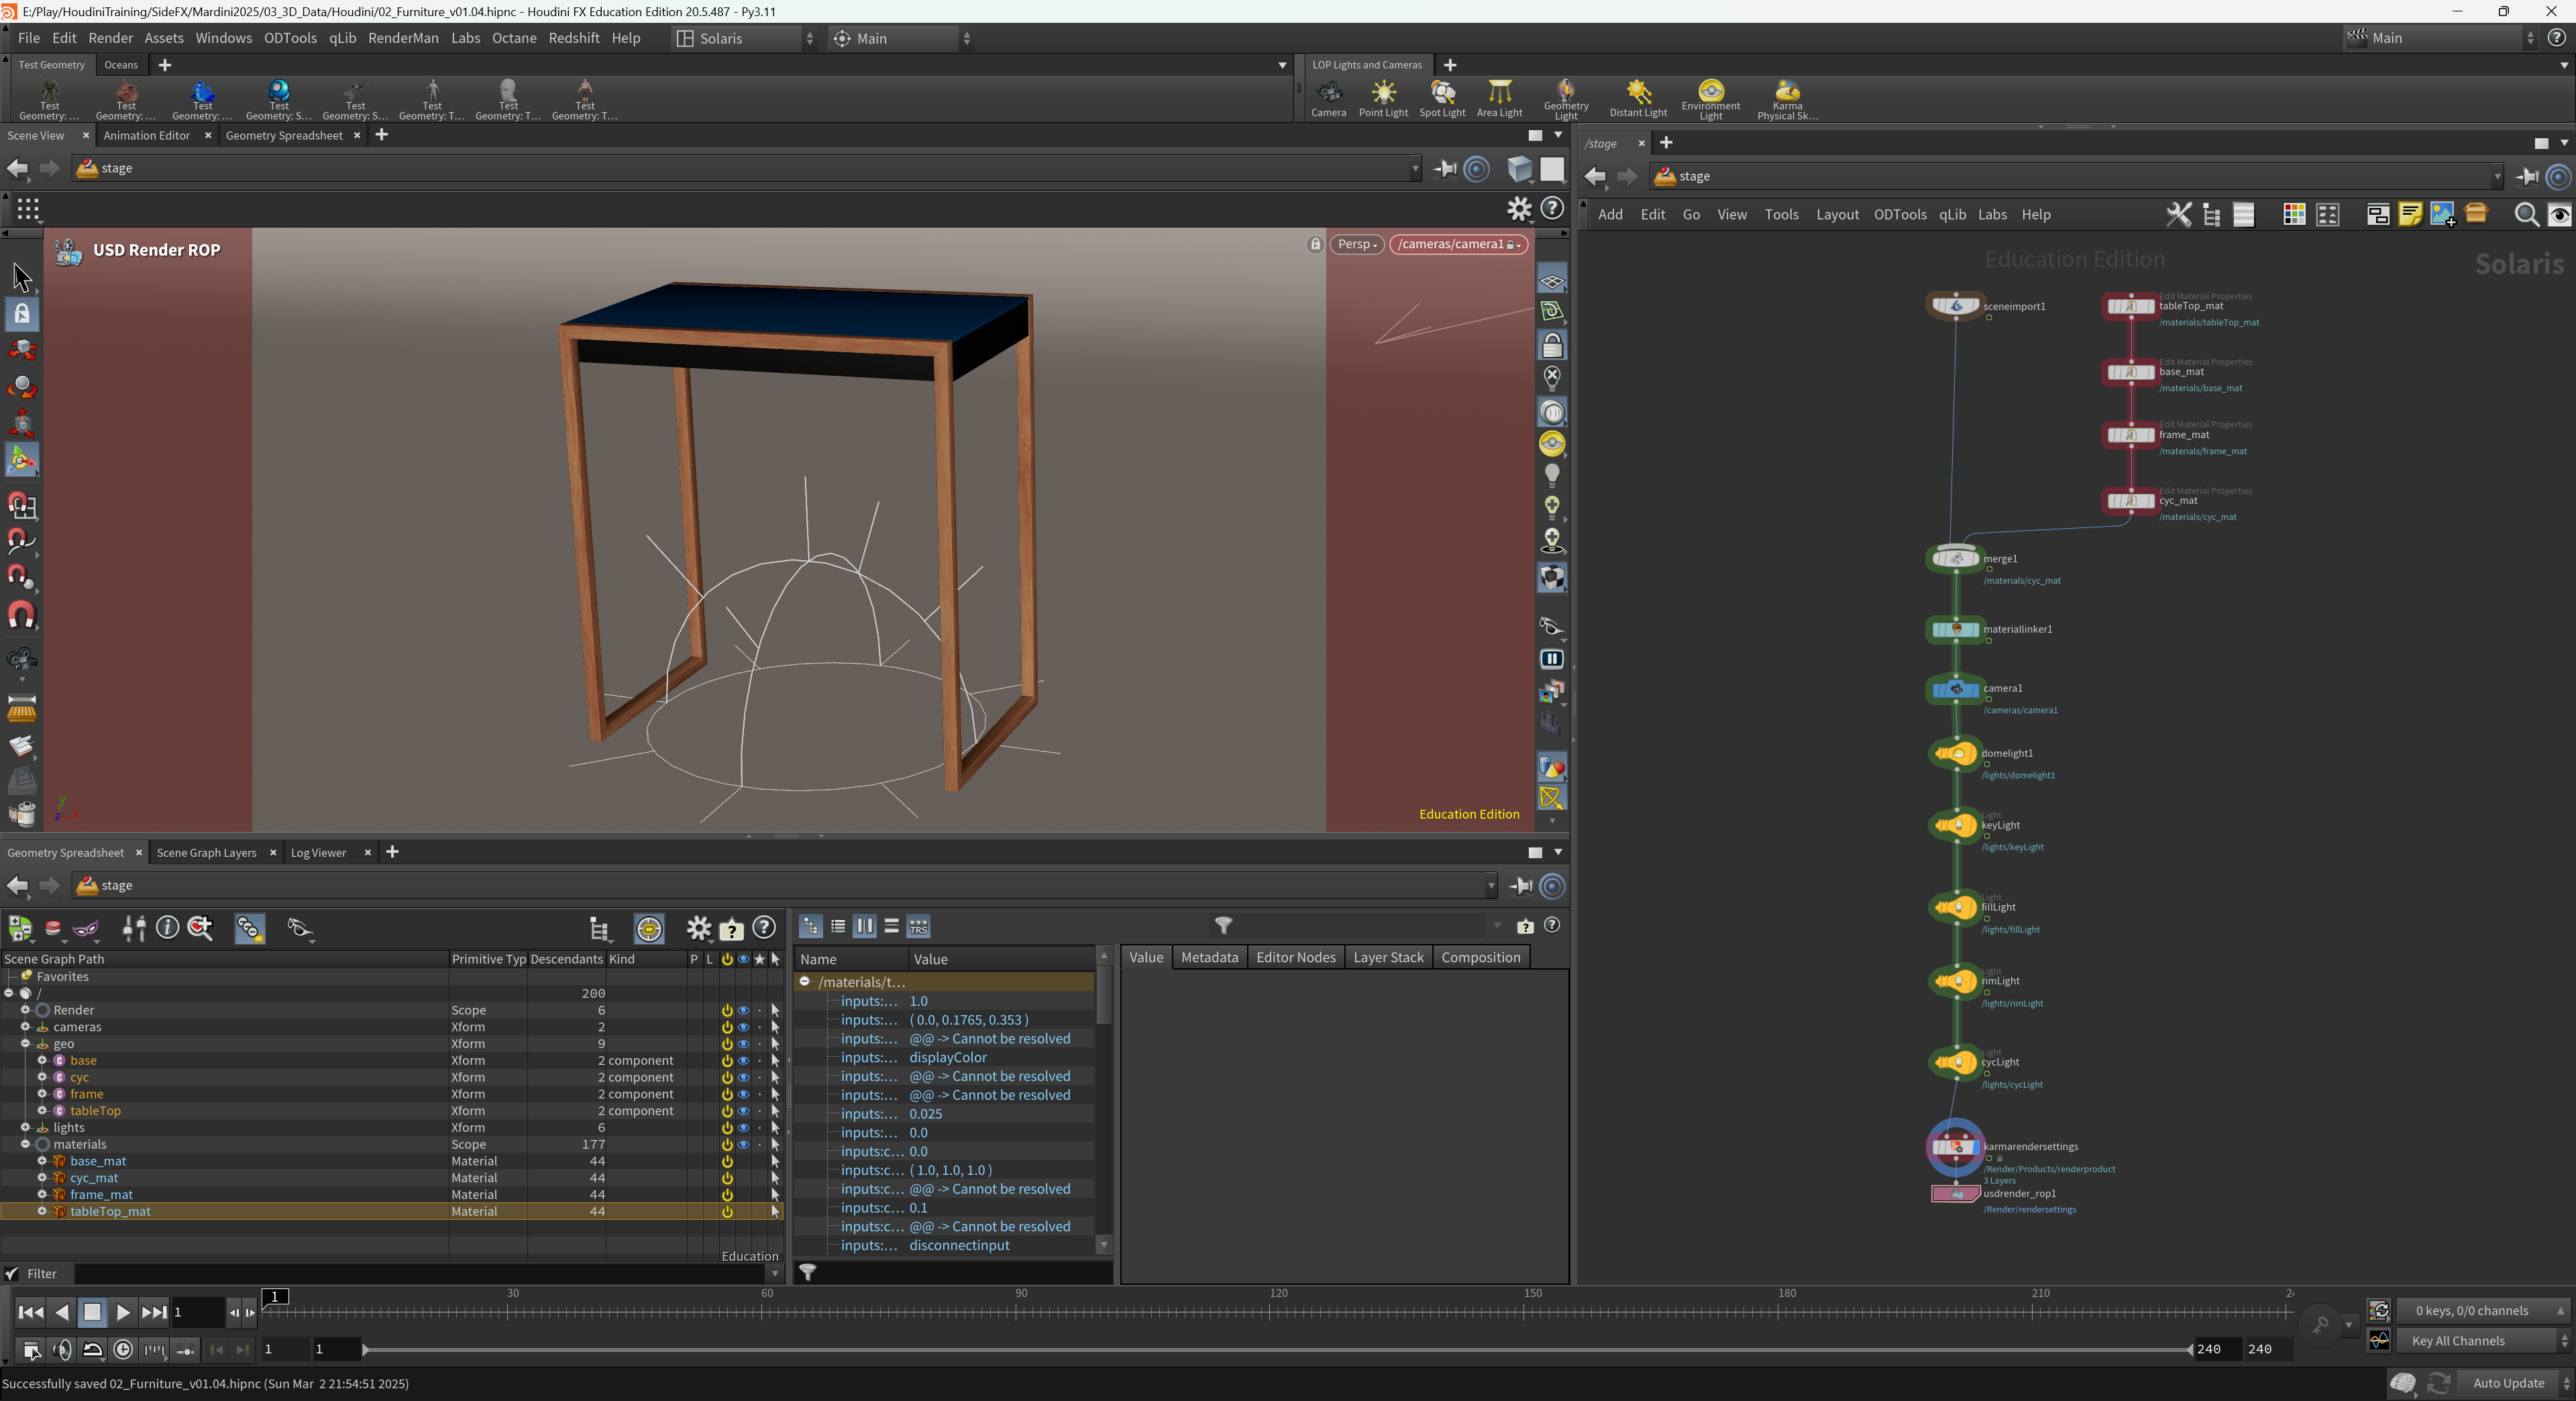This screenshot has width=2576, height=1401.
Task: Open the Main radial menu dropdown
Action: tap(901, 38)
